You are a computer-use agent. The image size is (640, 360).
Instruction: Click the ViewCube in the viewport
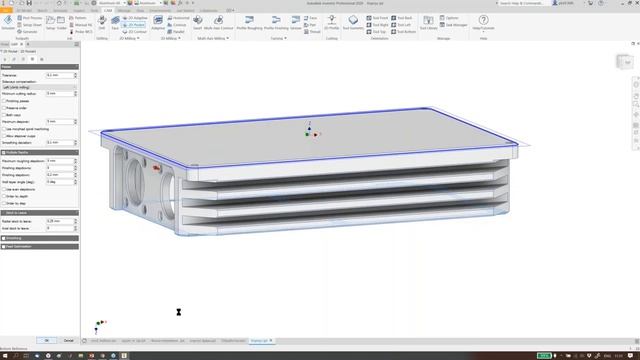click(624, 62)
